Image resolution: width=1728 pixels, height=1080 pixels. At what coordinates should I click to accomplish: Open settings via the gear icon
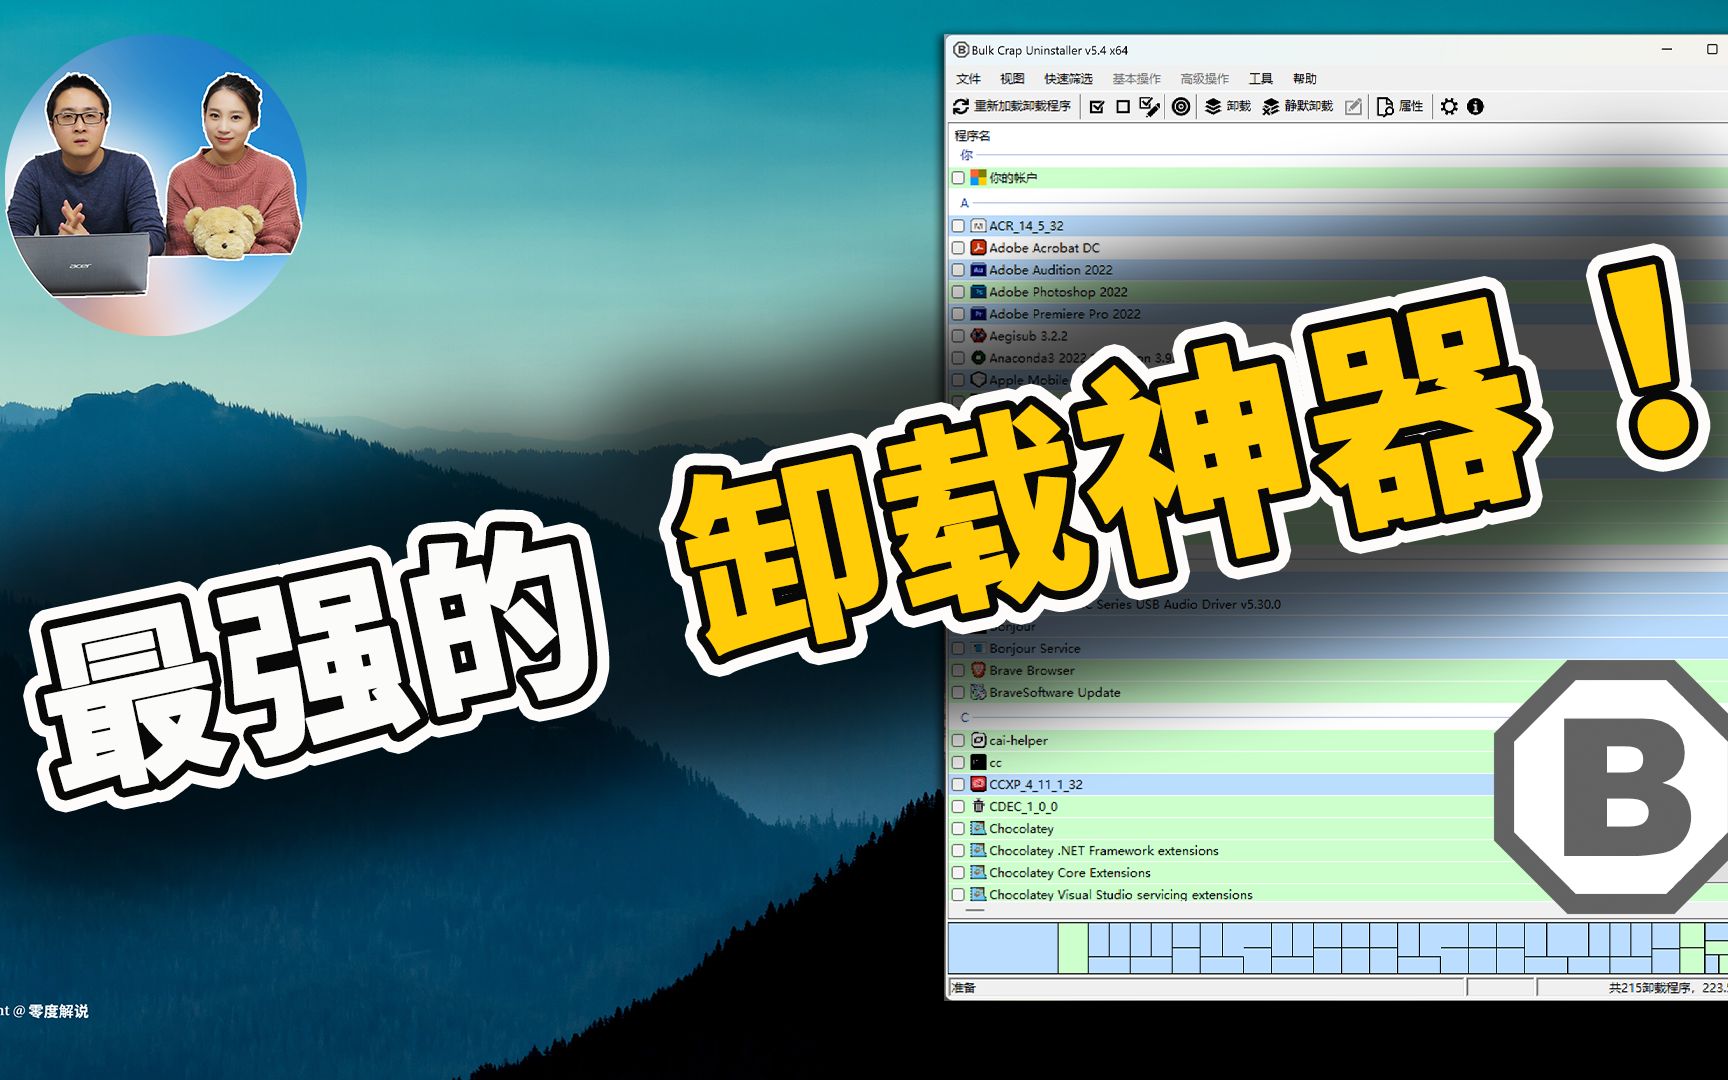coord(1449,106)
